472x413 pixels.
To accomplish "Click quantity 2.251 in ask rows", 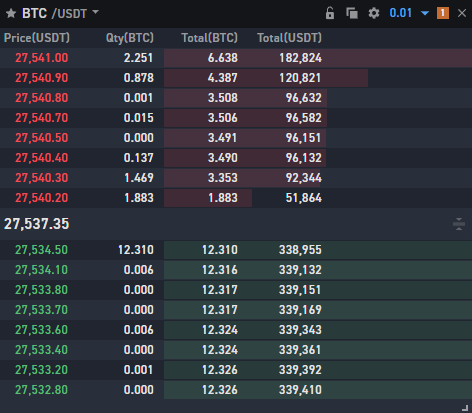I will pos(139,58).
